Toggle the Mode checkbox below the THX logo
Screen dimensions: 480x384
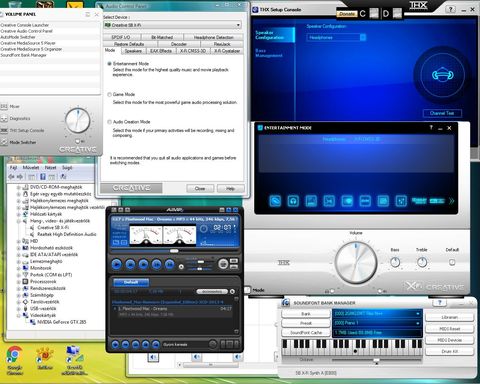(x=247, y=290)
